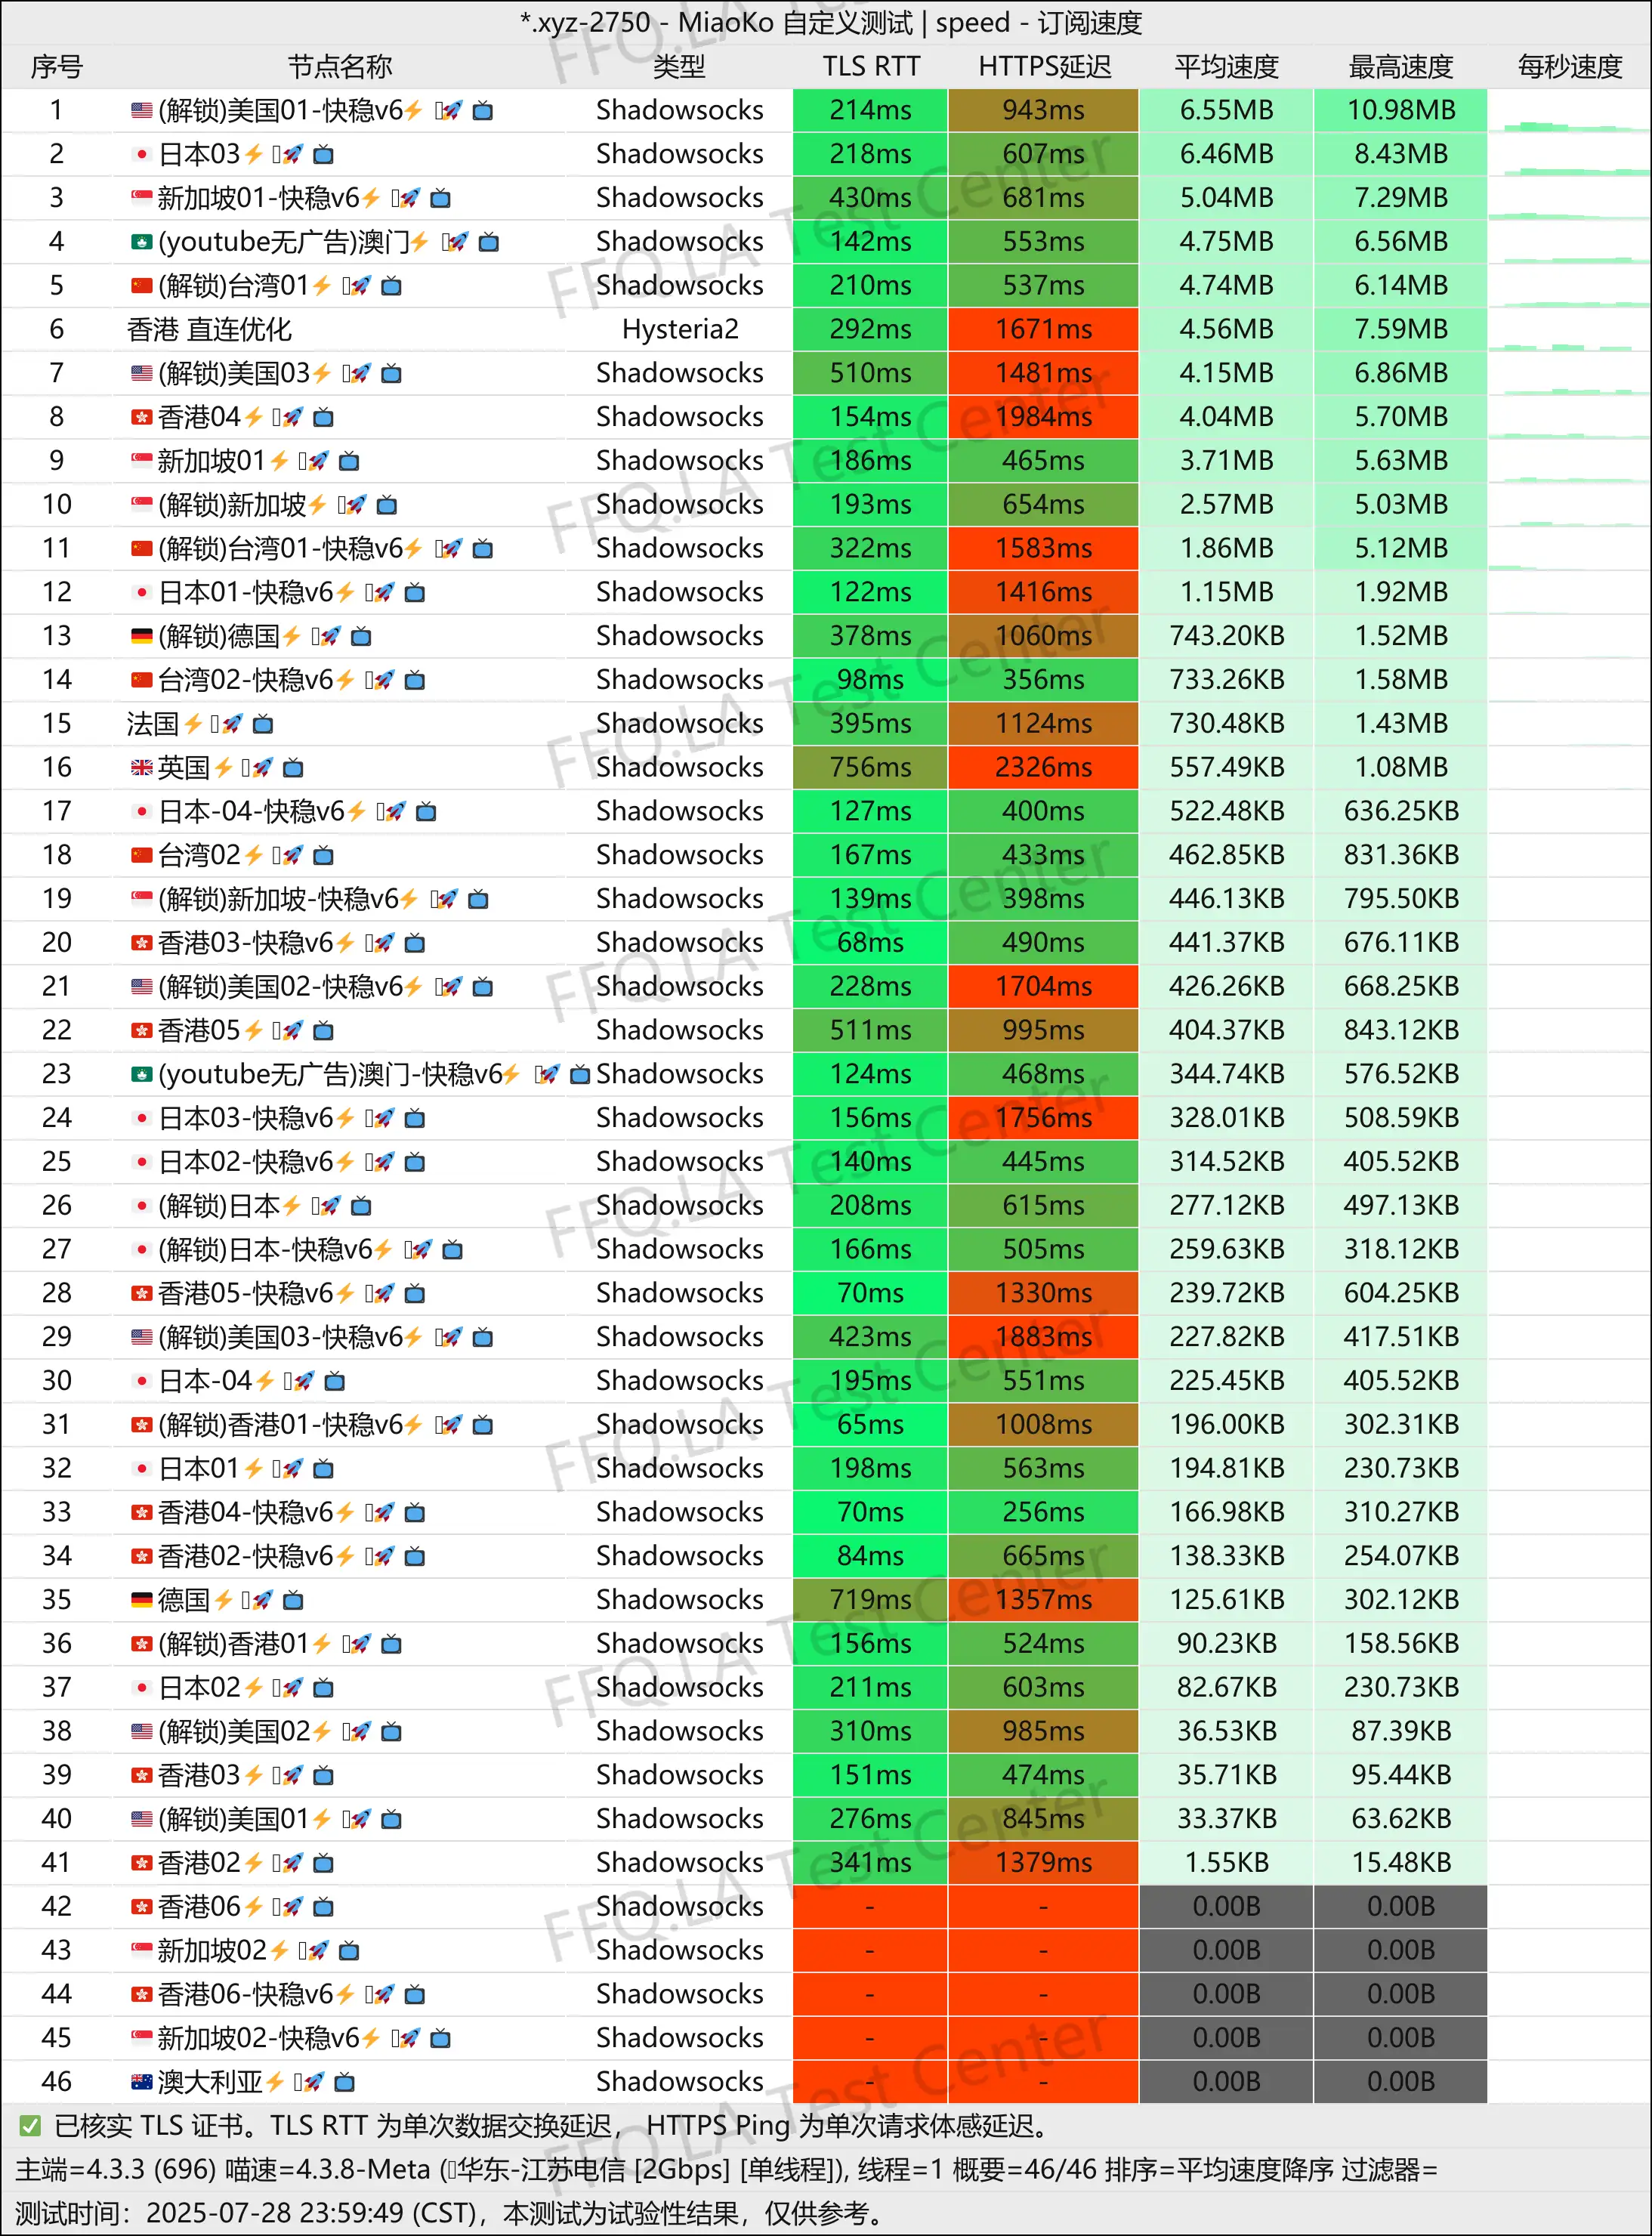Click the 15.48KB max speed cell
The height and width of the screenshot is (2236, 1652).
[x=1401, y=1864]
